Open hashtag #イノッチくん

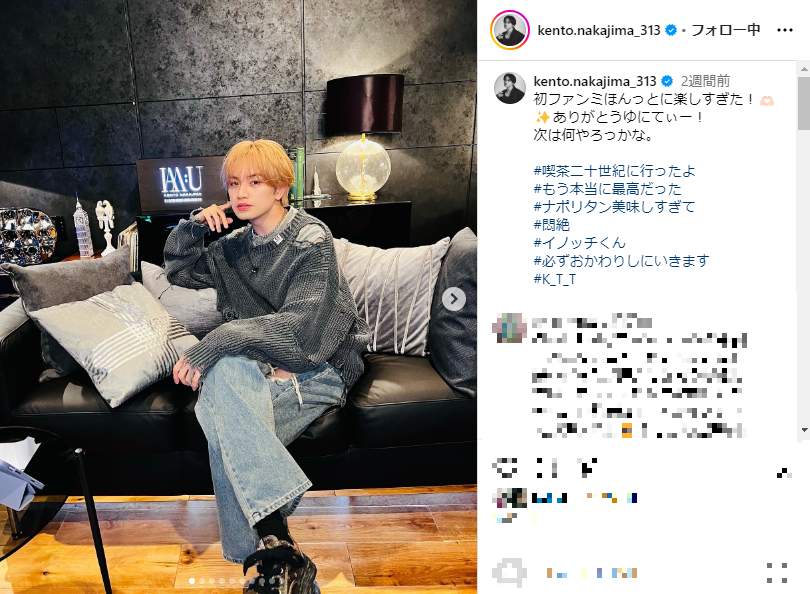[579, 243]
